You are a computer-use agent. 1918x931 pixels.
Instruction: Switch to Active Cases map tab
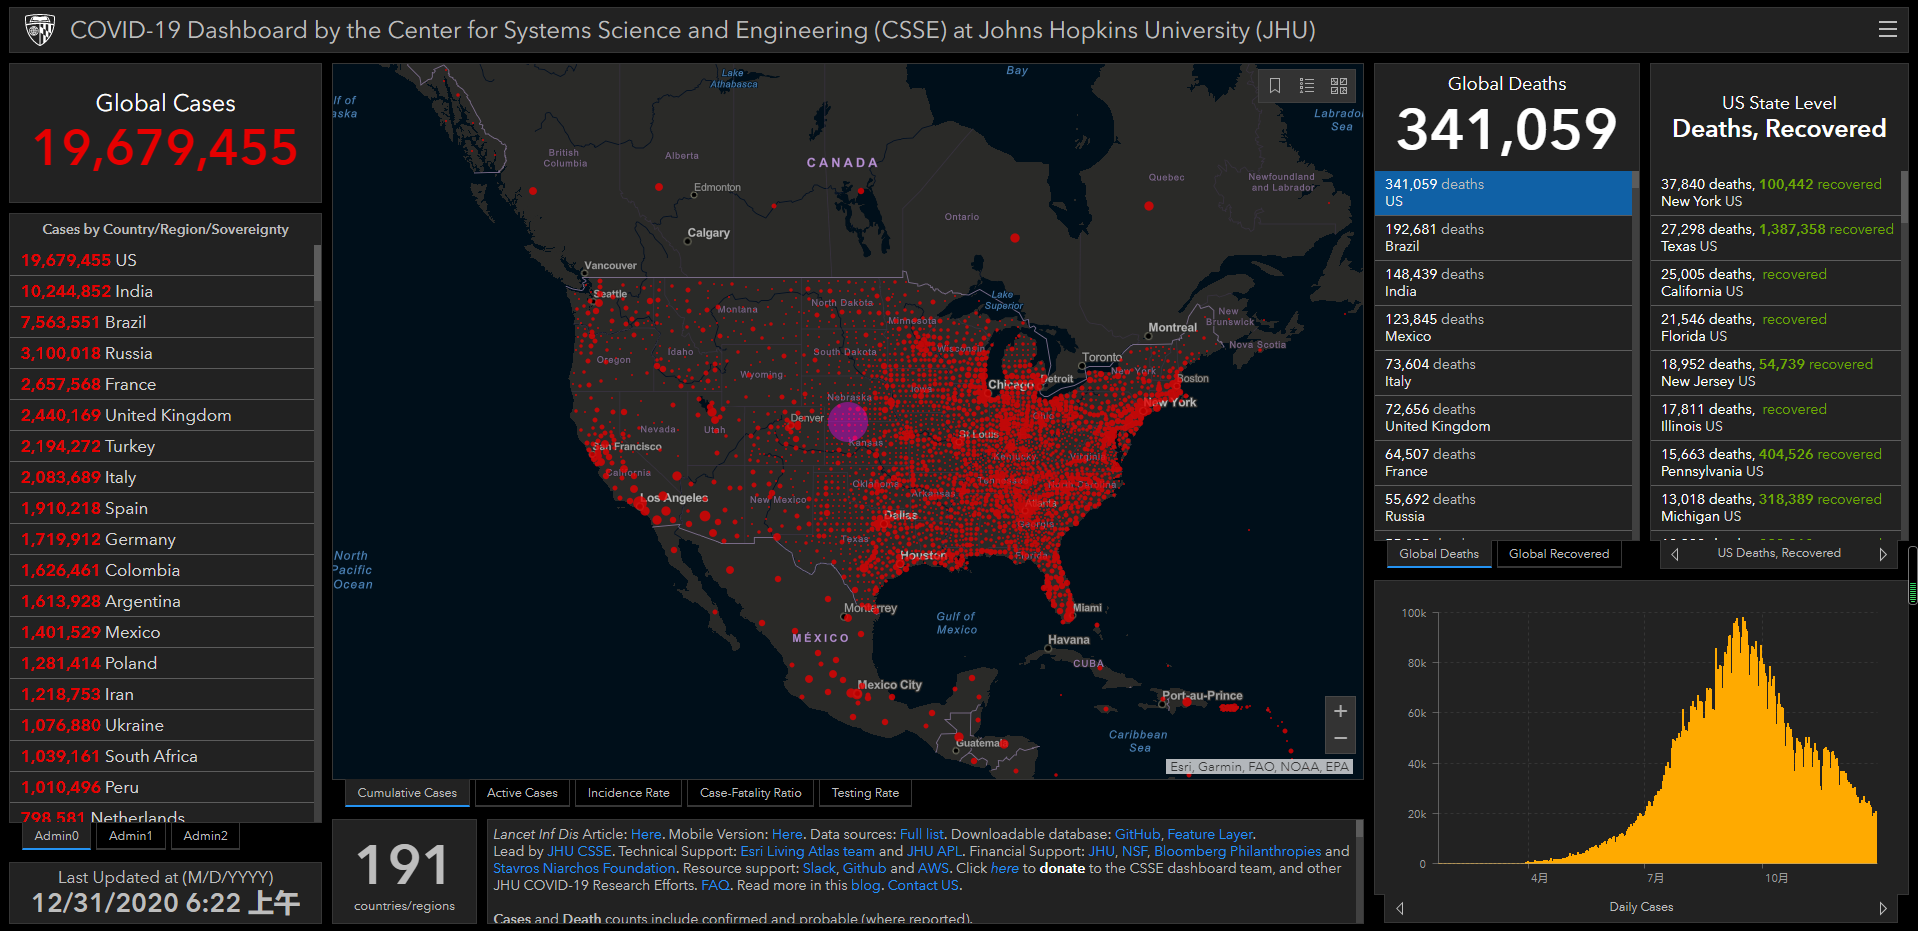point(522,793)
